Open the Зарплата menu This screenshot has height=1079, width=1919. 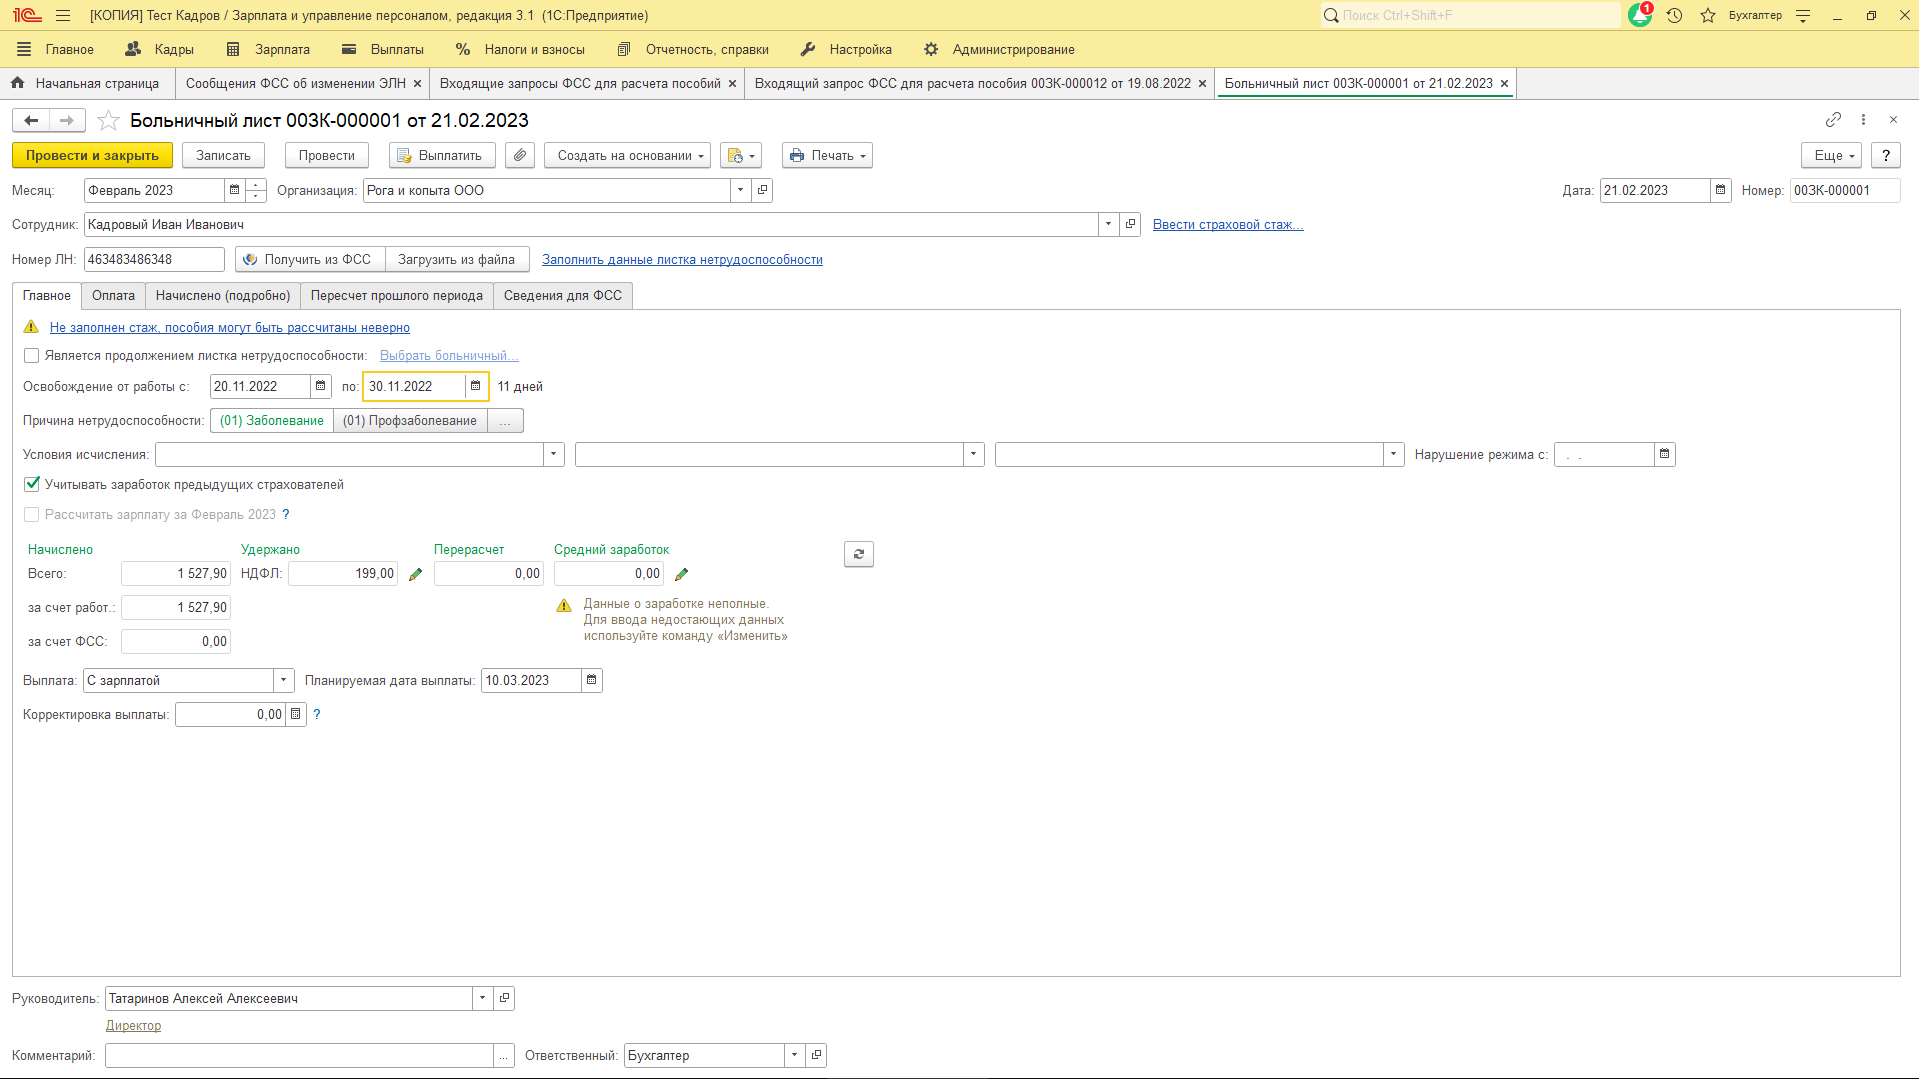(x=269, y=49)
